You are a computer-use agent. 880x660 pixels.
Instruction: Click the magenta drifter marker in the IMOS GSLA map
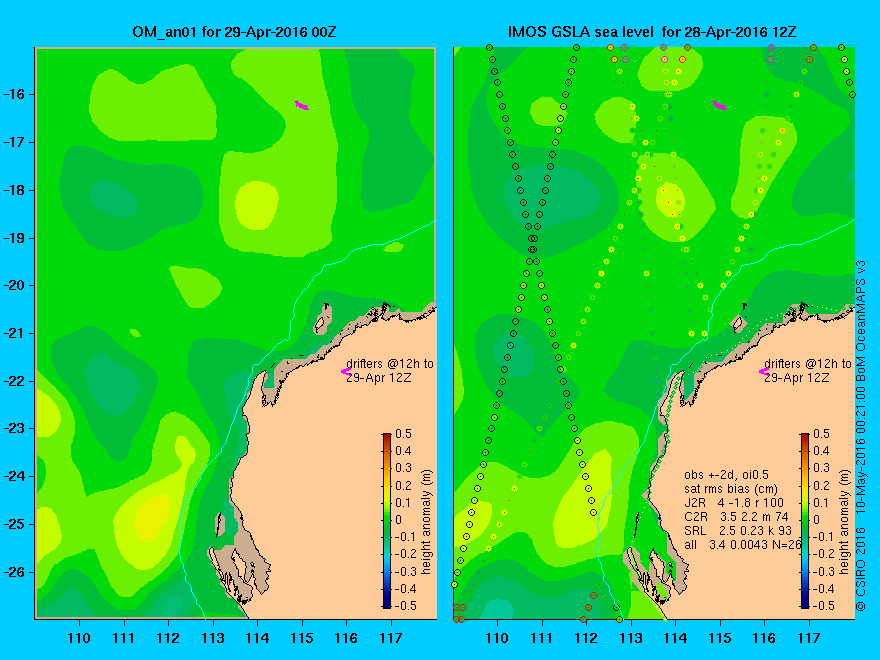719,105
